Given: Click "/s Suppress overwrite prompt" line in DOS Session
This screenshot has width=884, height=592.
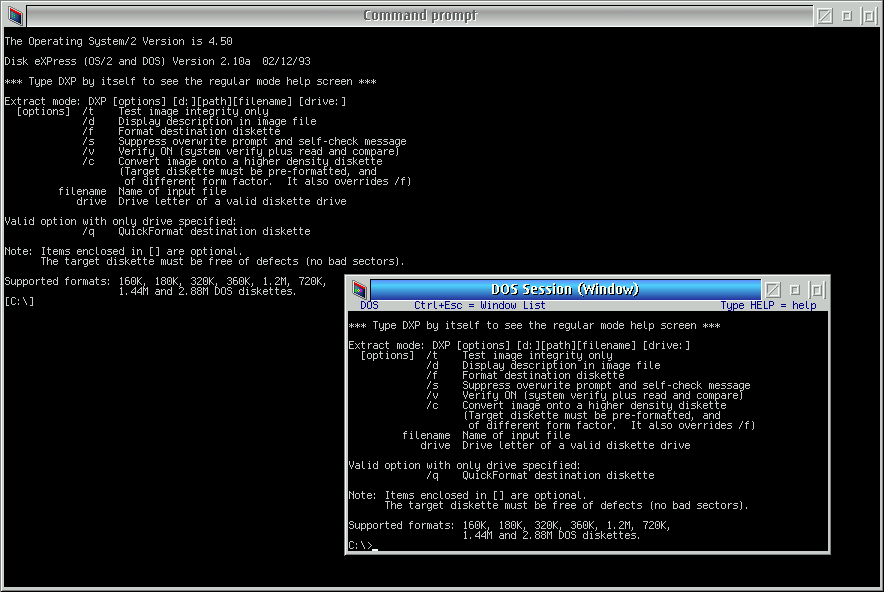Looking at the screenshot, I should pyautogui.click(x=589, y=386).
